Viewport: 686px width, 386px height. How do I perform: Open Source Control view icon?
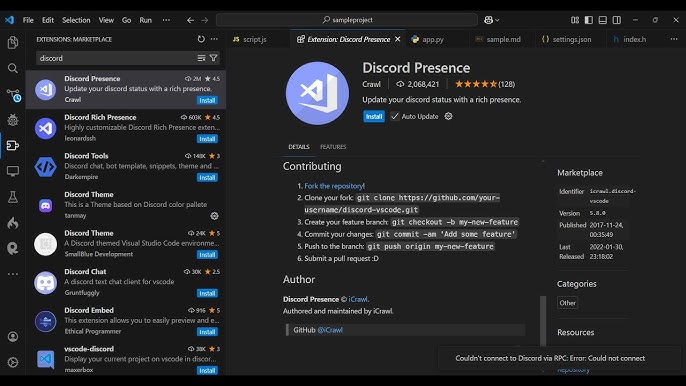coord(13,95)
